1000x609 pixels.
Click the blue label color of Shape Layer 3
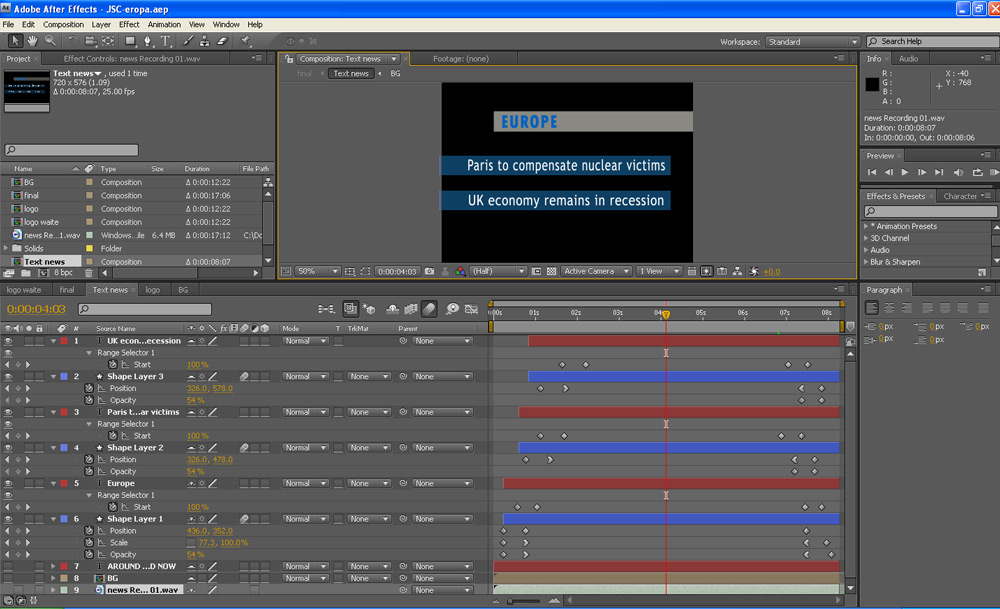[x=64, y=377]
